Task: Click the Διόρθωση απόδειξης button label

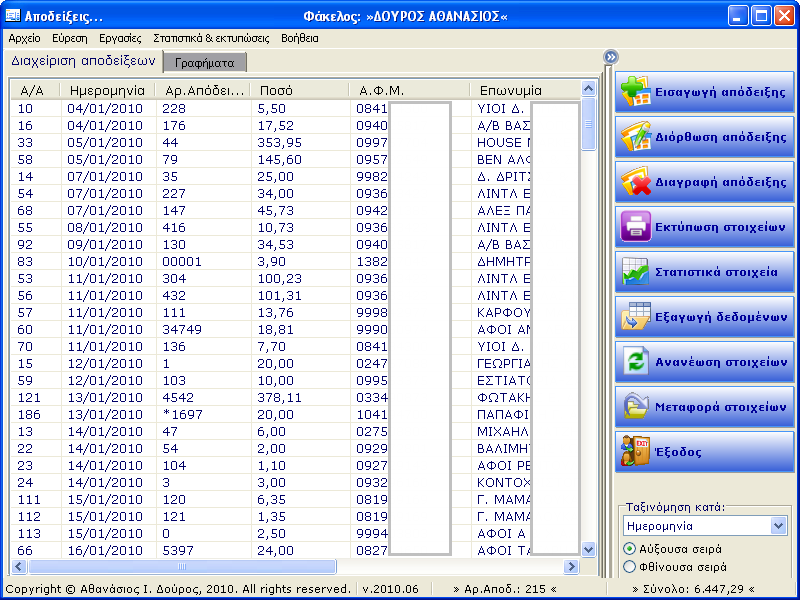Action: pos(721,137)
